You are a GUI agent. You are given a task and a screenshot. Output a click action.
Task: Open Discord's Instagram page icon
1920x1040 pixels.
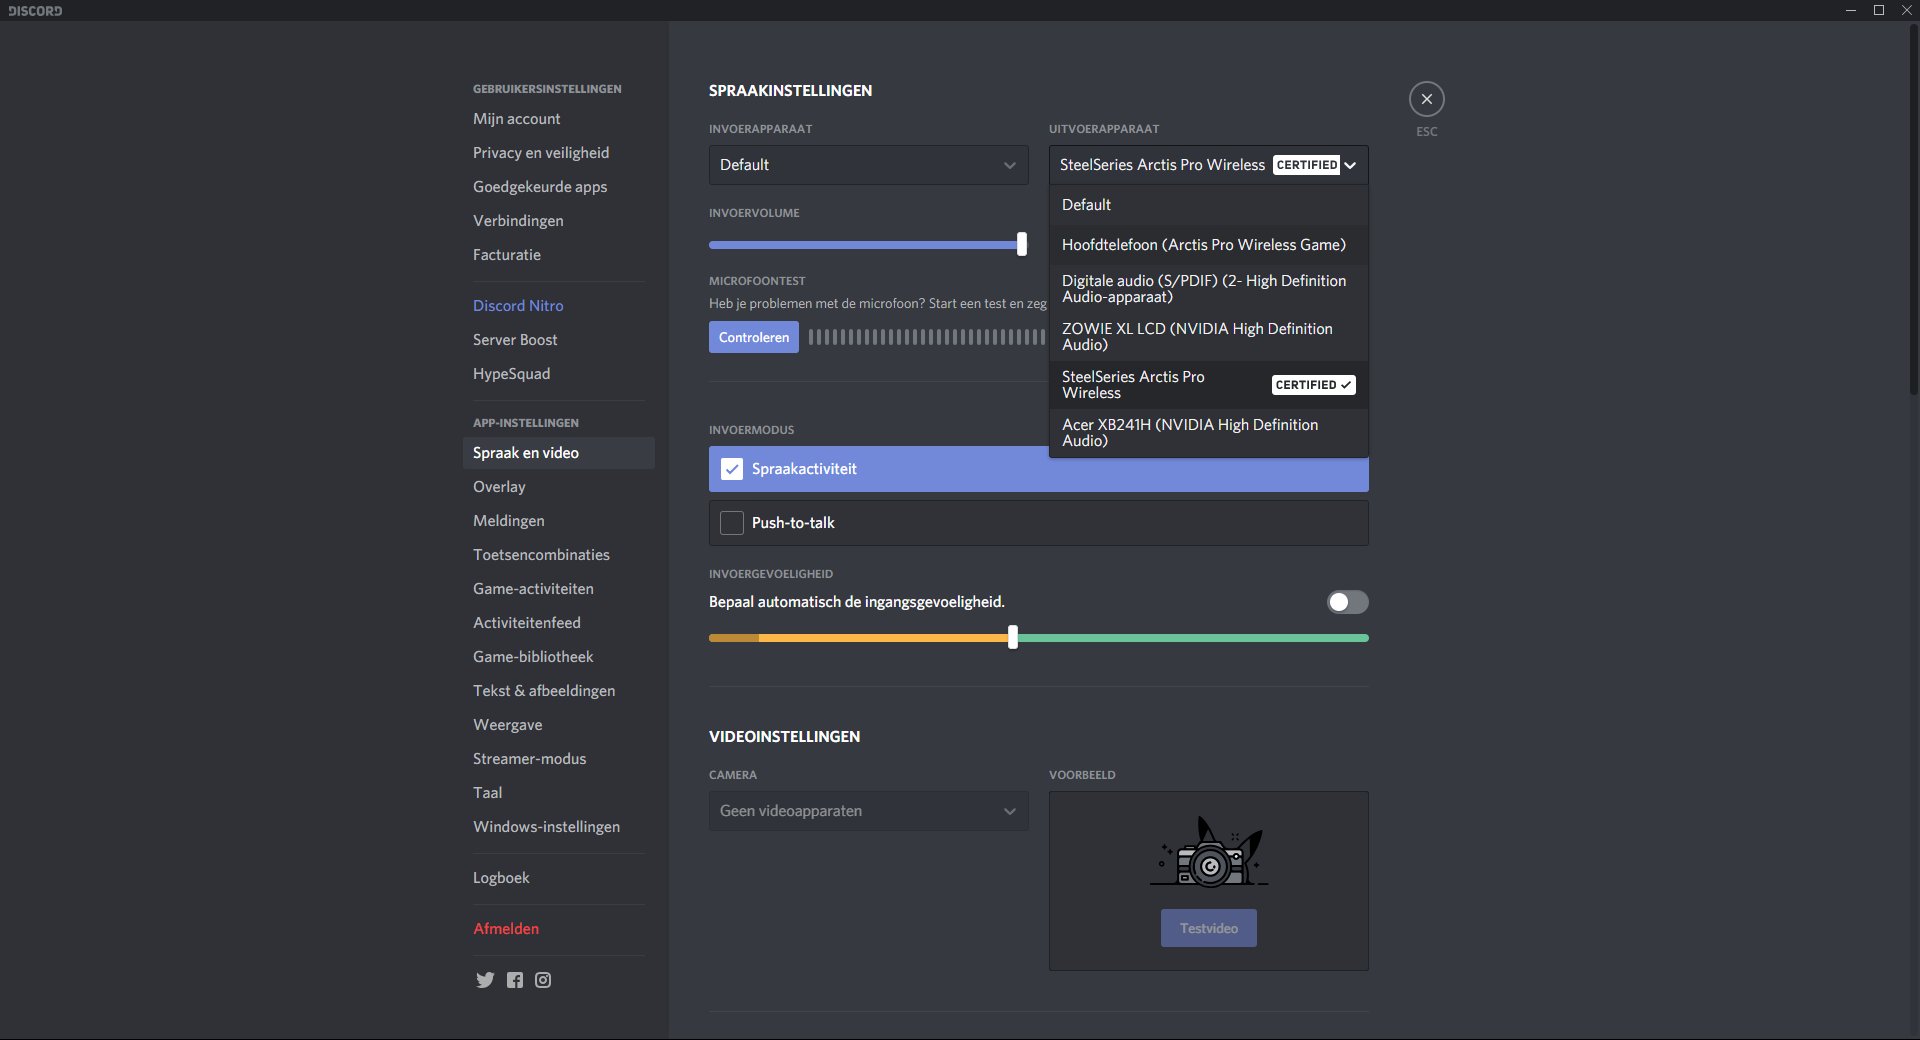pyautogui.click(x=543, y=980)
